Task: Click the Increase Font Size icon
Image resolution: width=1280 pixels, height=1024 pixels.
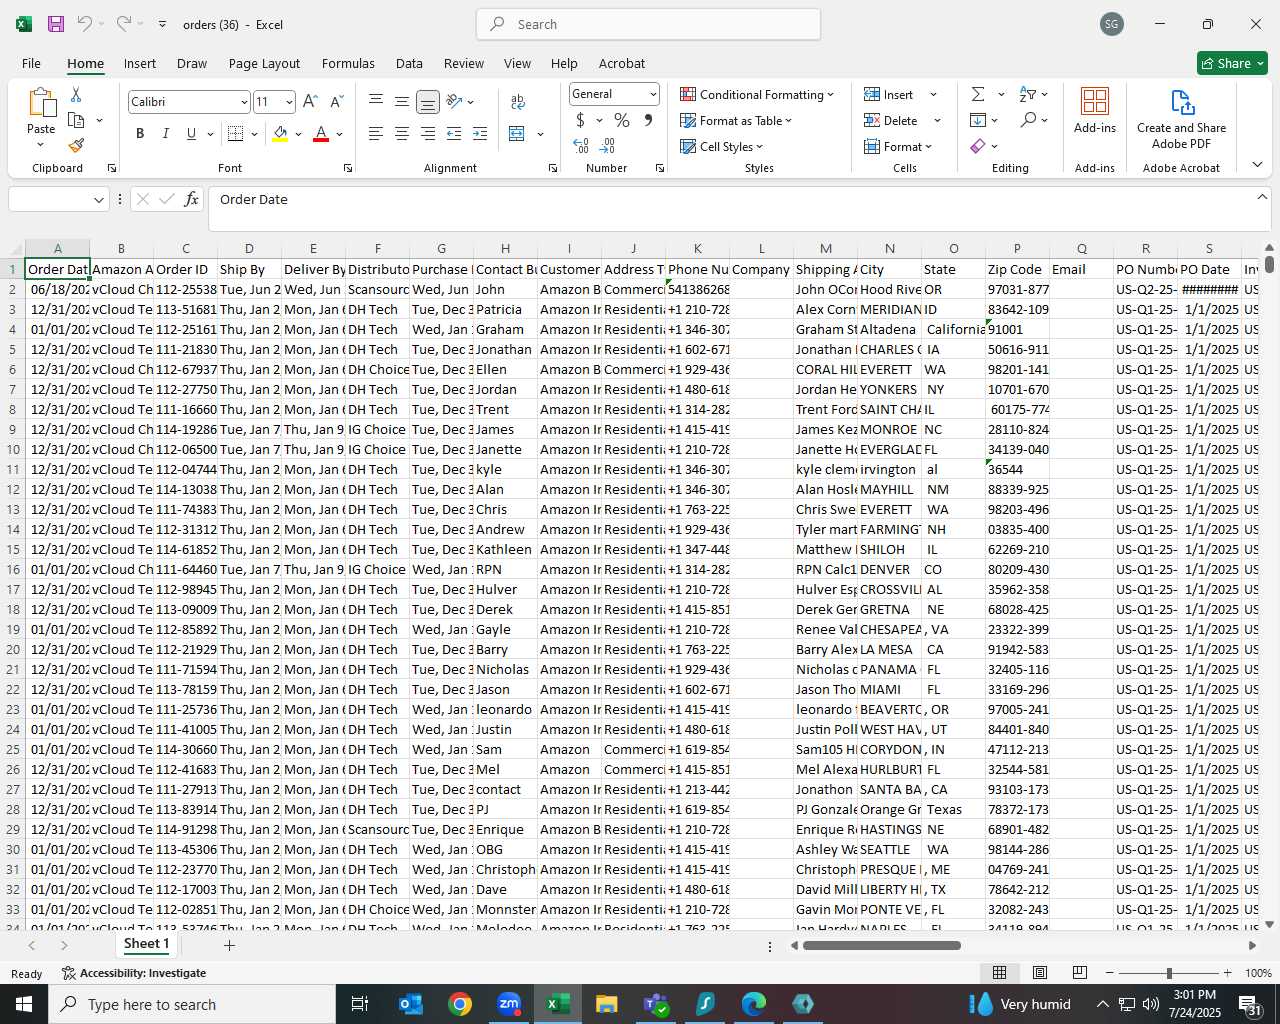Action: 310,101
